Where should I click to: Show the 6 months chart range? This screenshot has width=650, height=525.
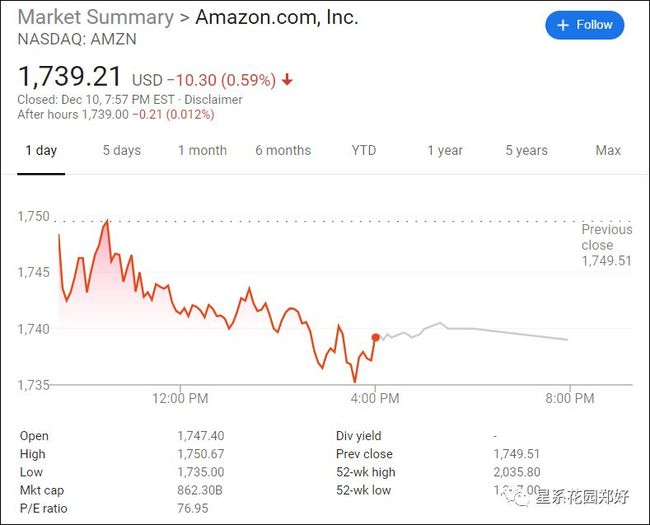pyautogui.click(x=283, y=150)
